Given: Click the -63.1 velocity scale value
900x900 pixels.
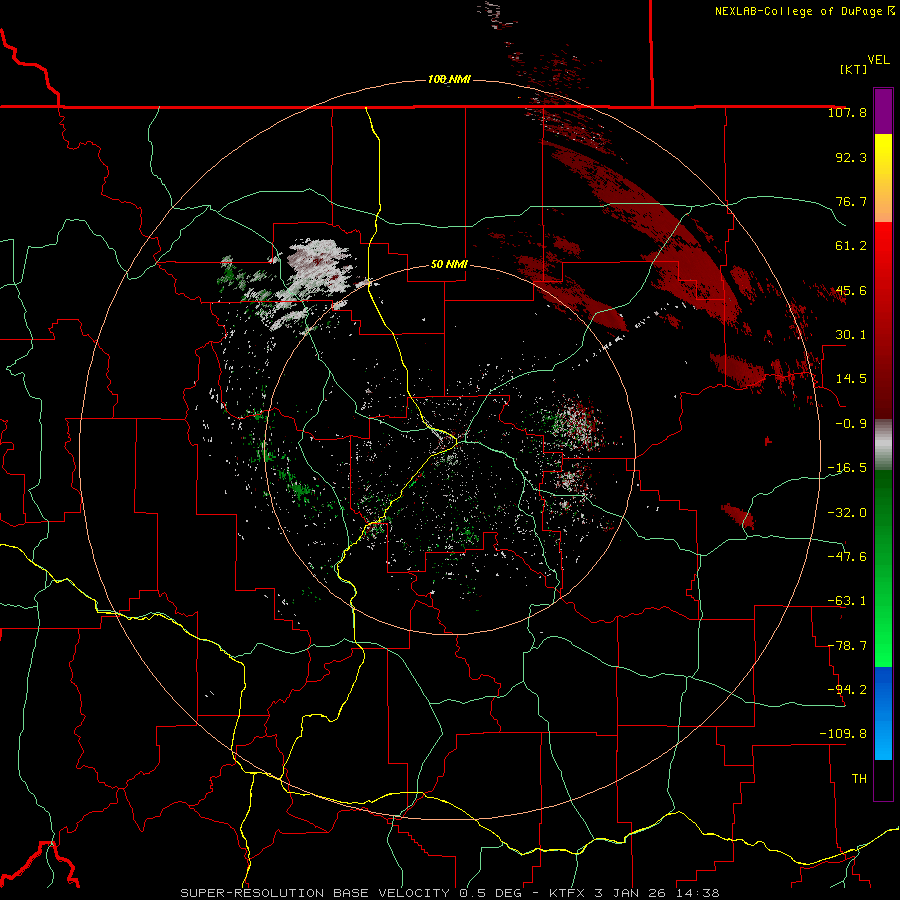Looking at the screenshot, I should click(x=847, y=601).
